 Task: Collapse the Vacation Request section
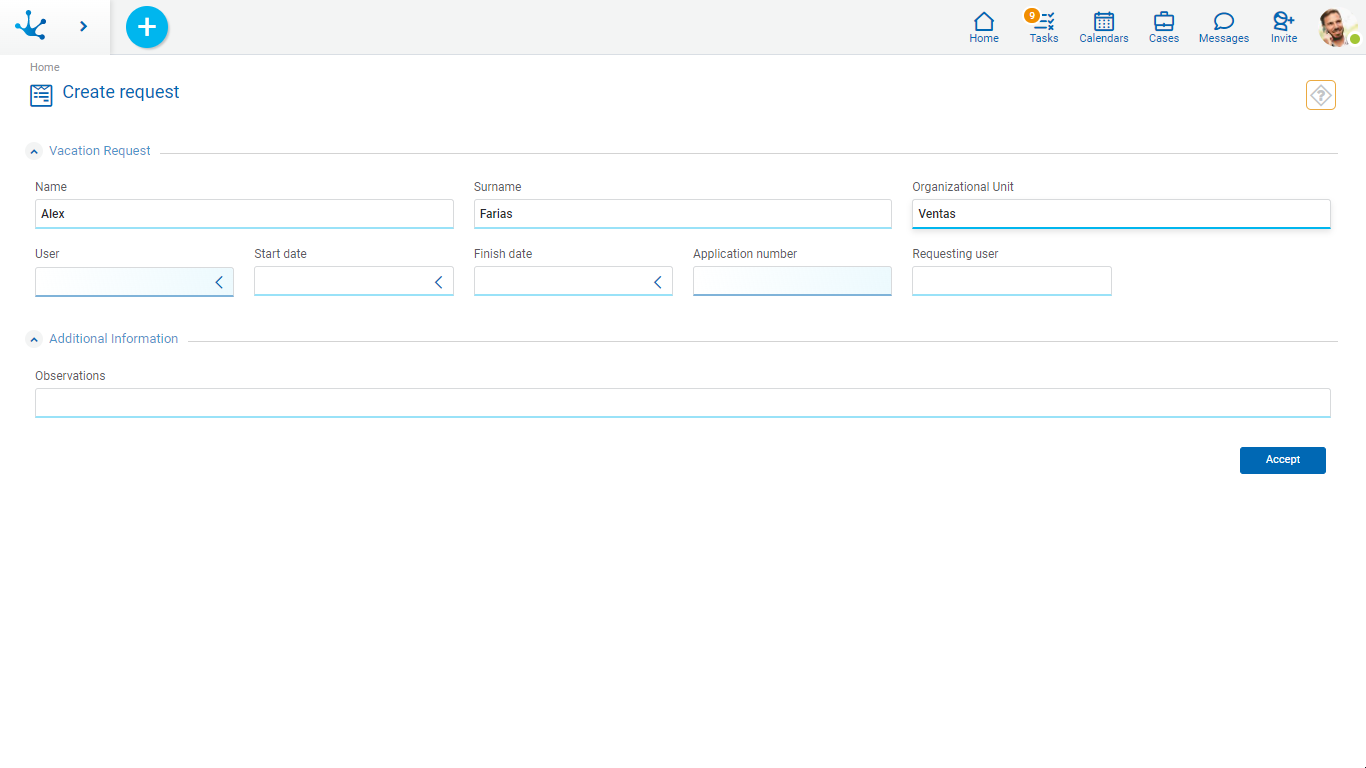tap(35, 152)
